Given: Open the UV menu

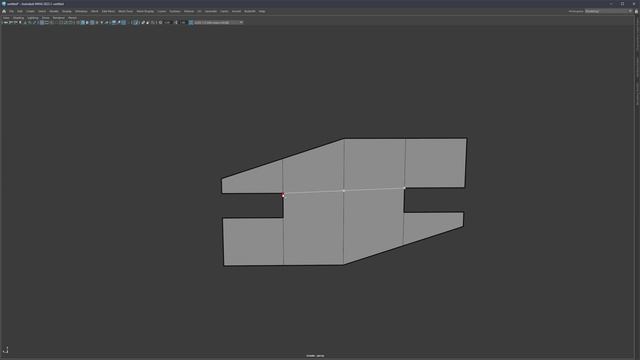Looking at the screenshot, I should pos(200,11).
